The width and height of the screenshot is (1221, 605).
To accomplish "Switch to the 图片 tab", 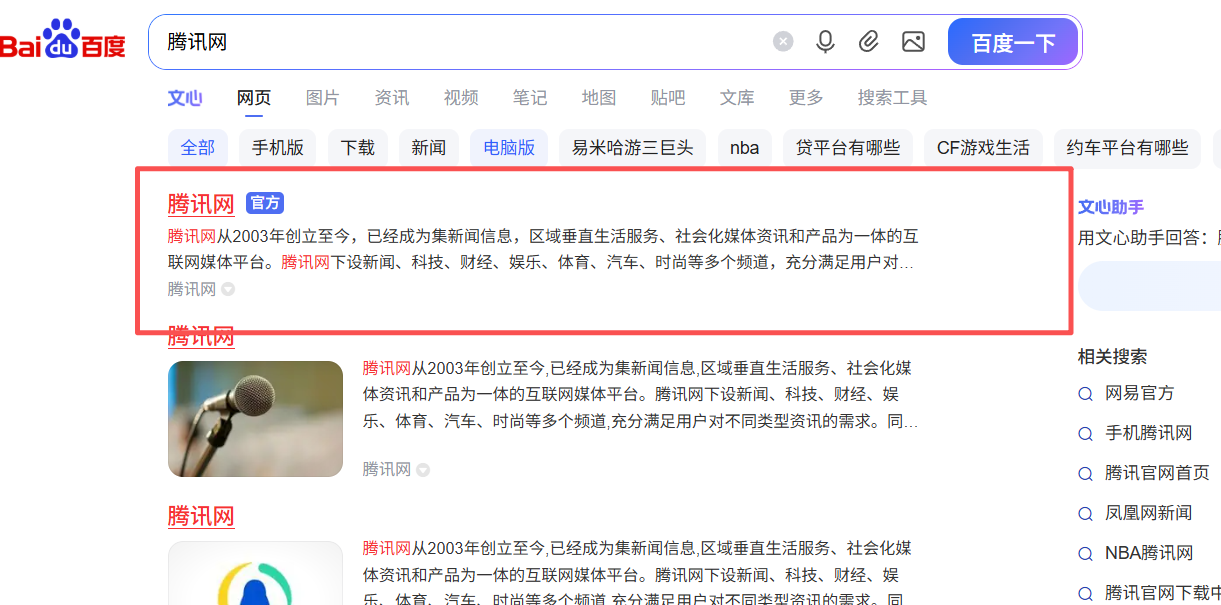I will (x=322, y=98).
